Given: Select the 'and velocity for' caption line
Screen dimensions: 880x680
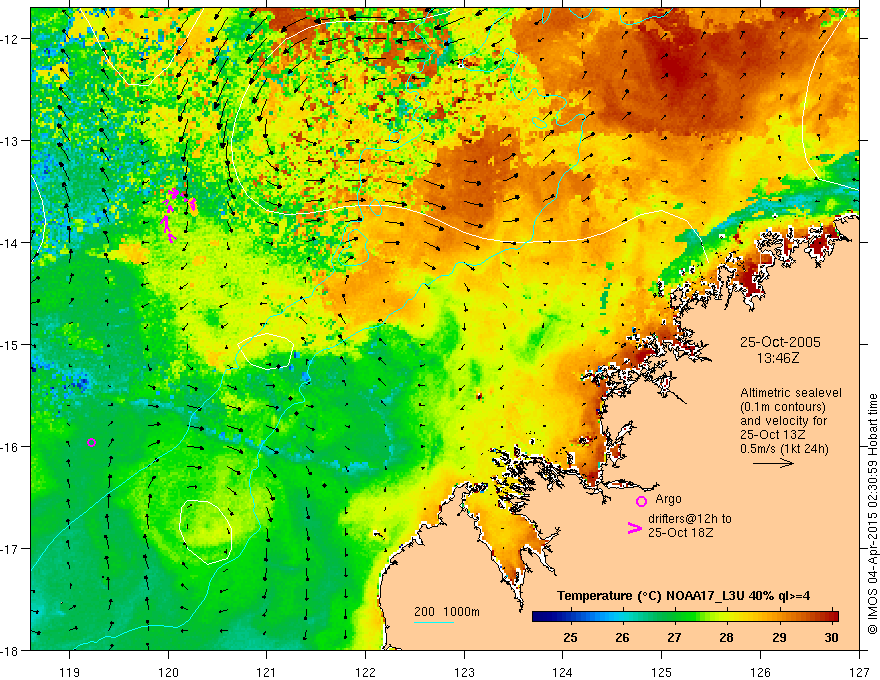Looking at the screenshot, I should (783, 421).
